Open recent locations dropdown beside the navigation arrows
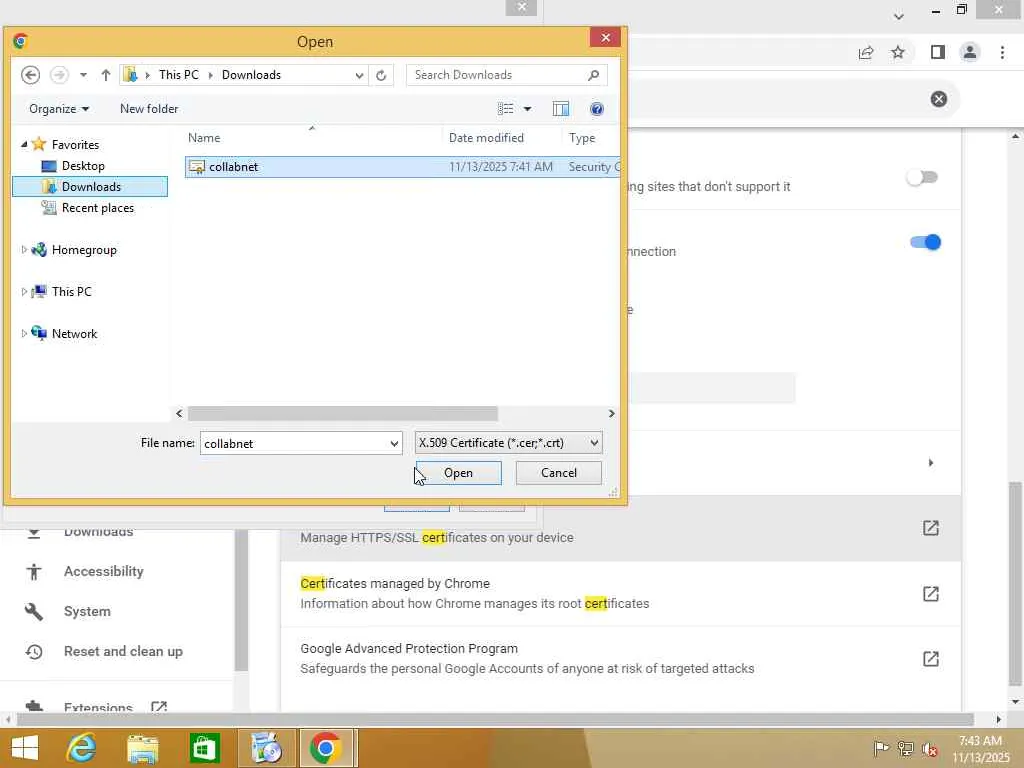1024x768 pixels. click(x=84, y=75)
